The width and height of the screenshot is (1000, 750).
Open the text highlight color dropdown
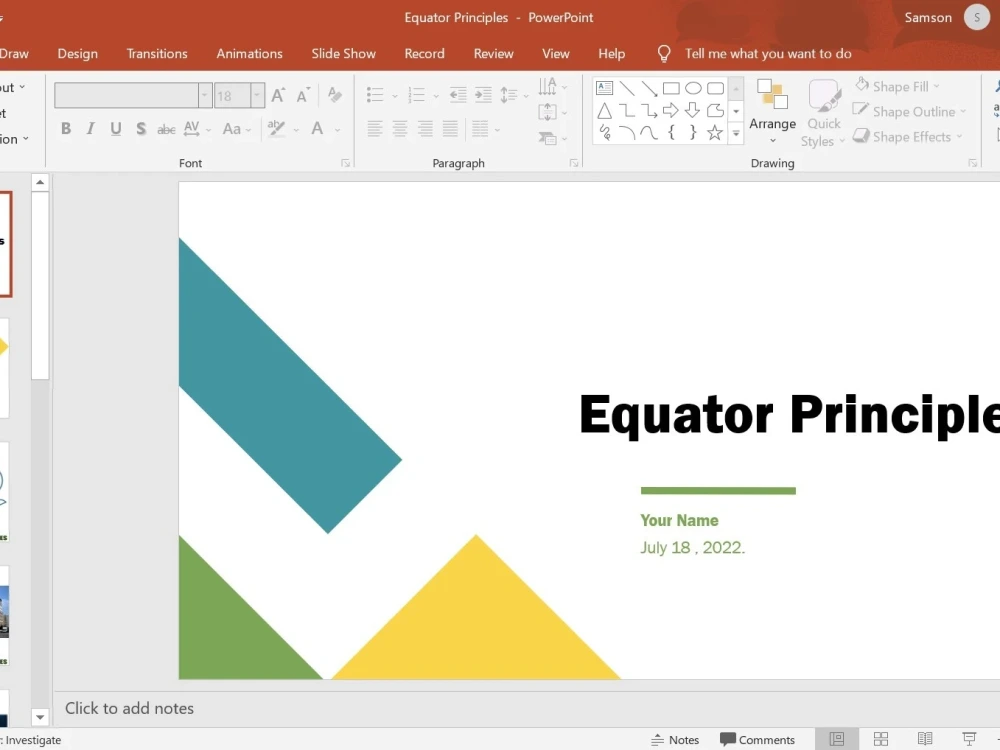tap(296, 129)
